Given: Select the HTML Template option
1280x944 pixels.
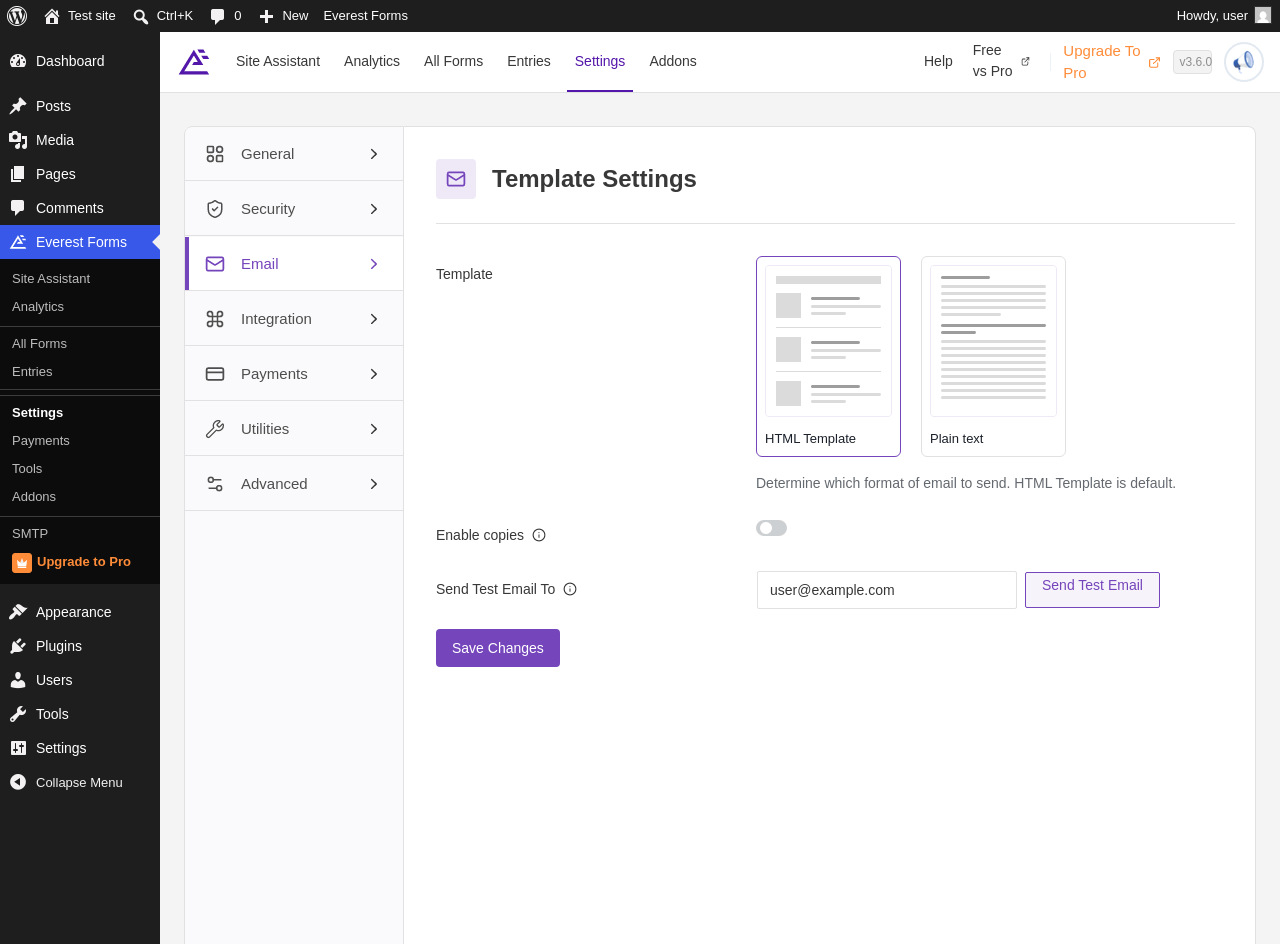Looking at the screenshot, I should 828,356.
